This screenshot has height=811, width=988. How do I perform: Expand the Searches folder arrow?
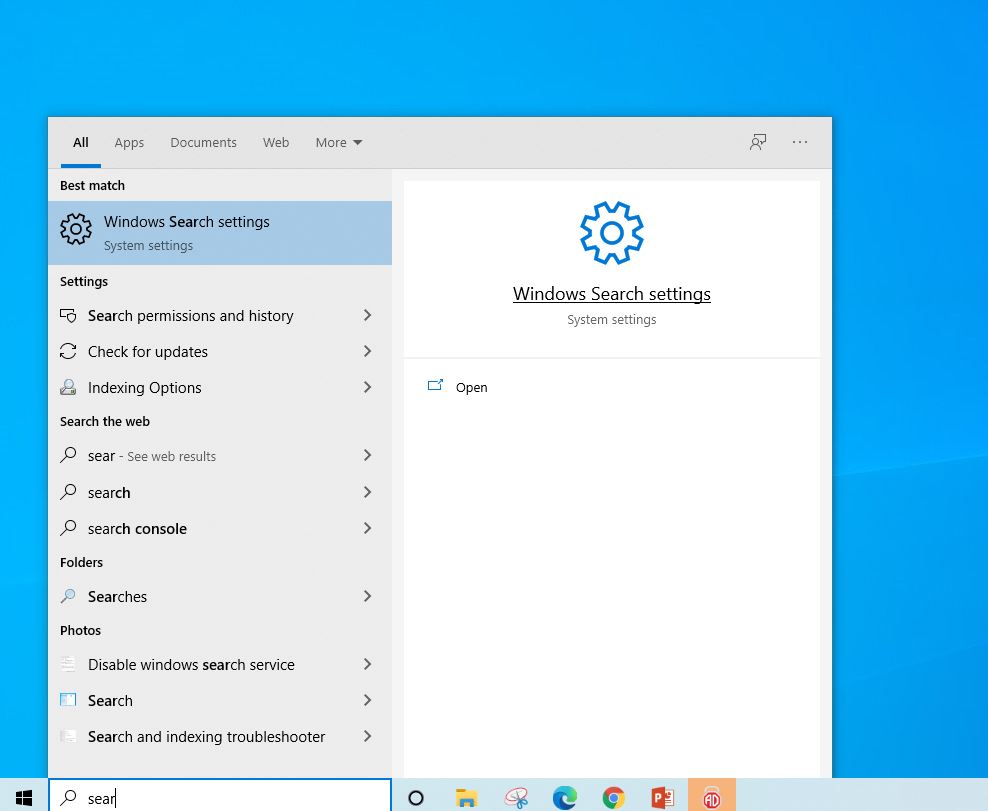coord(367,596)
